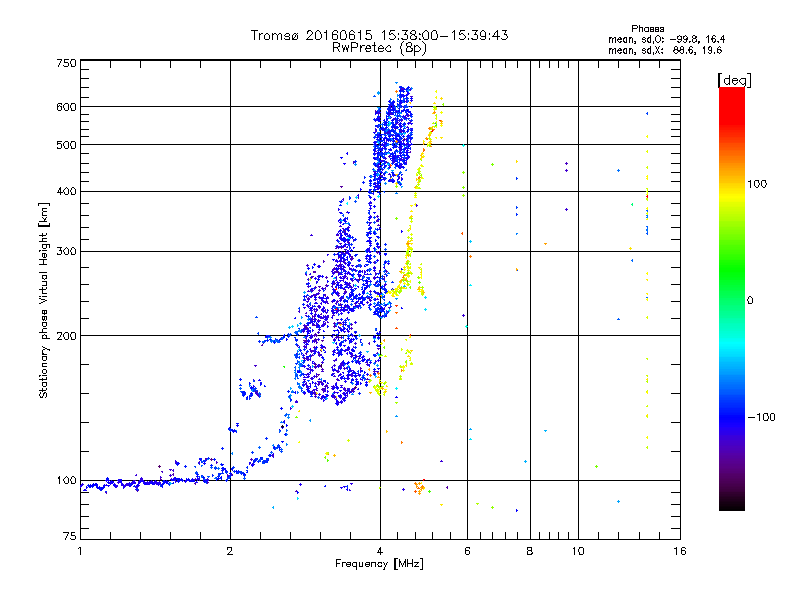Click the 'Phases' header text
This screenshot has height=600, width=800.
[647, 29]
